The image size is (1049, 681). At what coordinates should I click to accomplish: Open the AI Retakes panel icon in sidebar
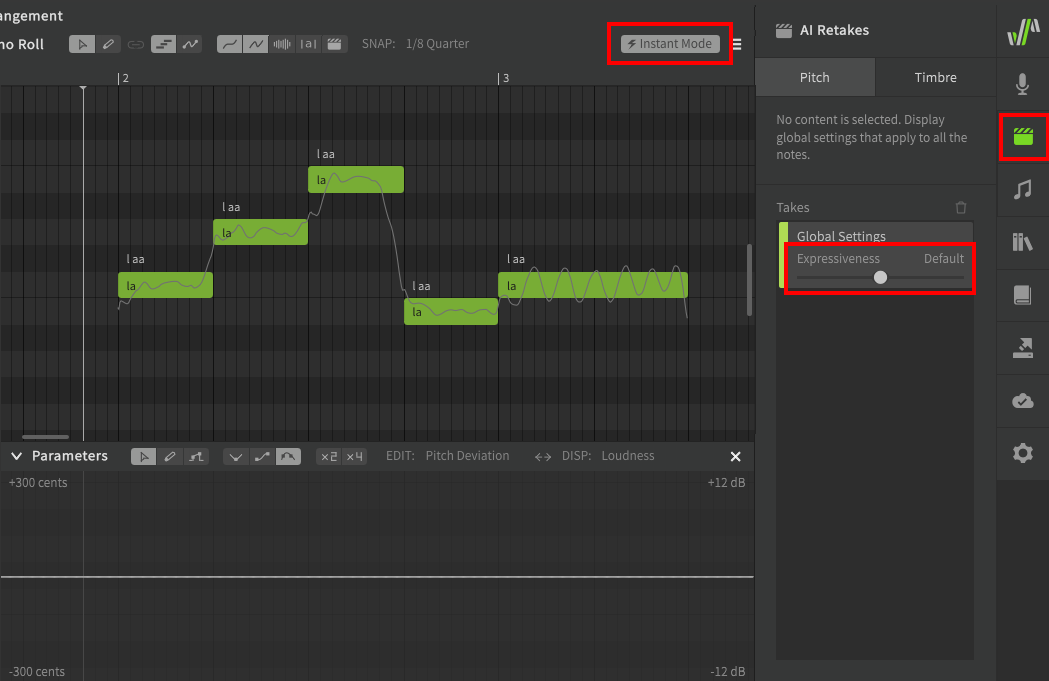(x=1022, y=137)
